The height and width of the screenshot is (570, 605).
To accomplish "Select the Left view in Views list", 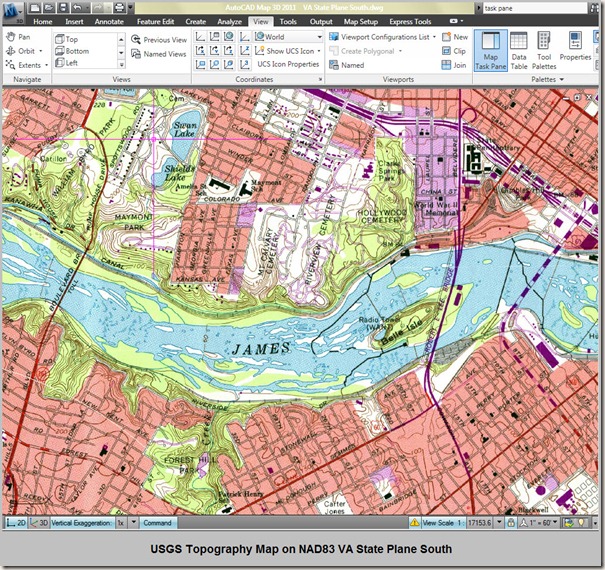I will click(x=66, y=63).
